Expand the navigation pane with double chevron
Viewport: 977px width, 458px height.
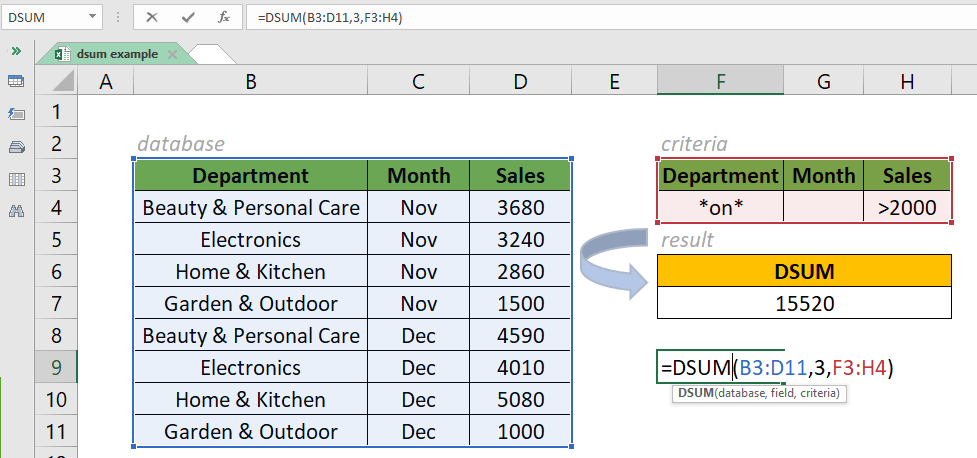click(16, 51)
